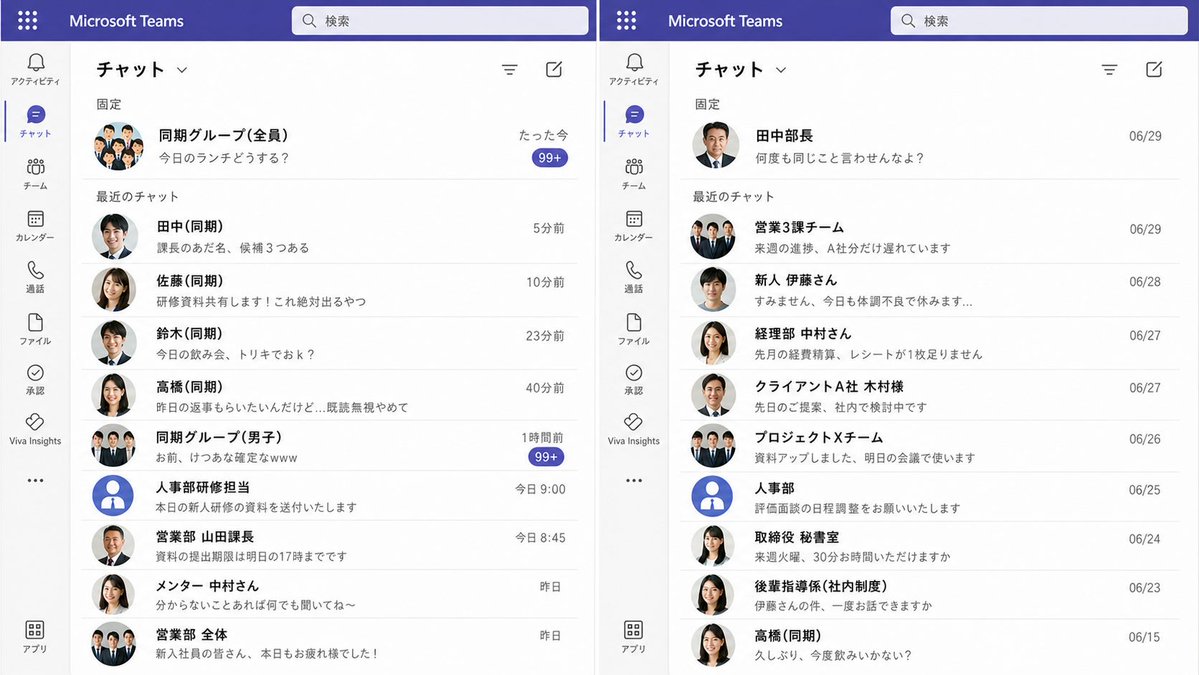Open チーム in left window sidebar
This screenshot has height=675, width=1199.
pyautogui.click(x=35, y=174)
